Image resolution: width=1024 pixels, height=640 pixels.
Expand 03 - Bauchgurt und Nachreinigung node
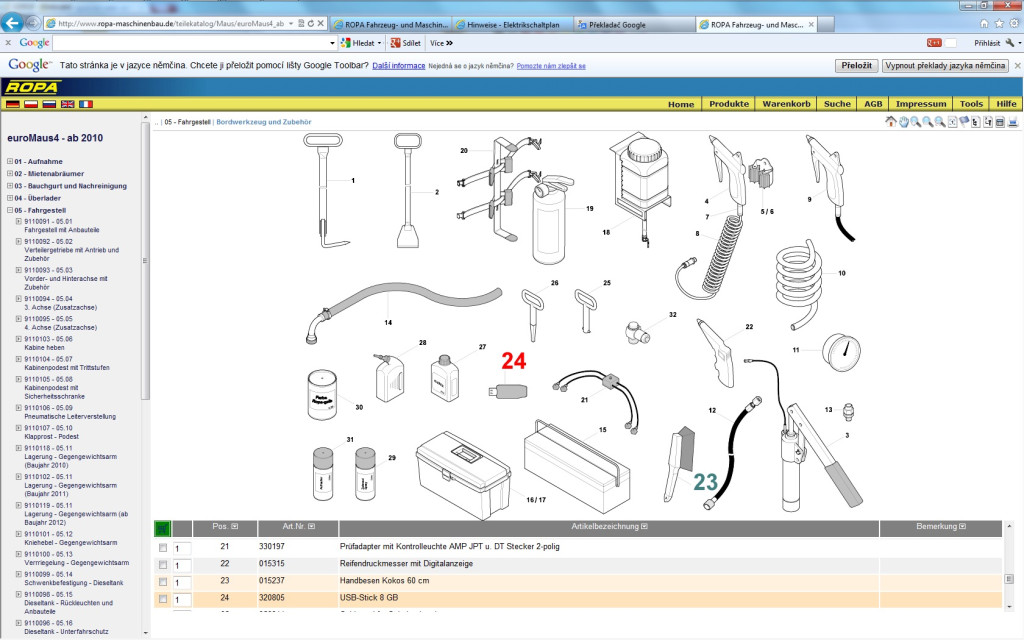pos(10,186)
